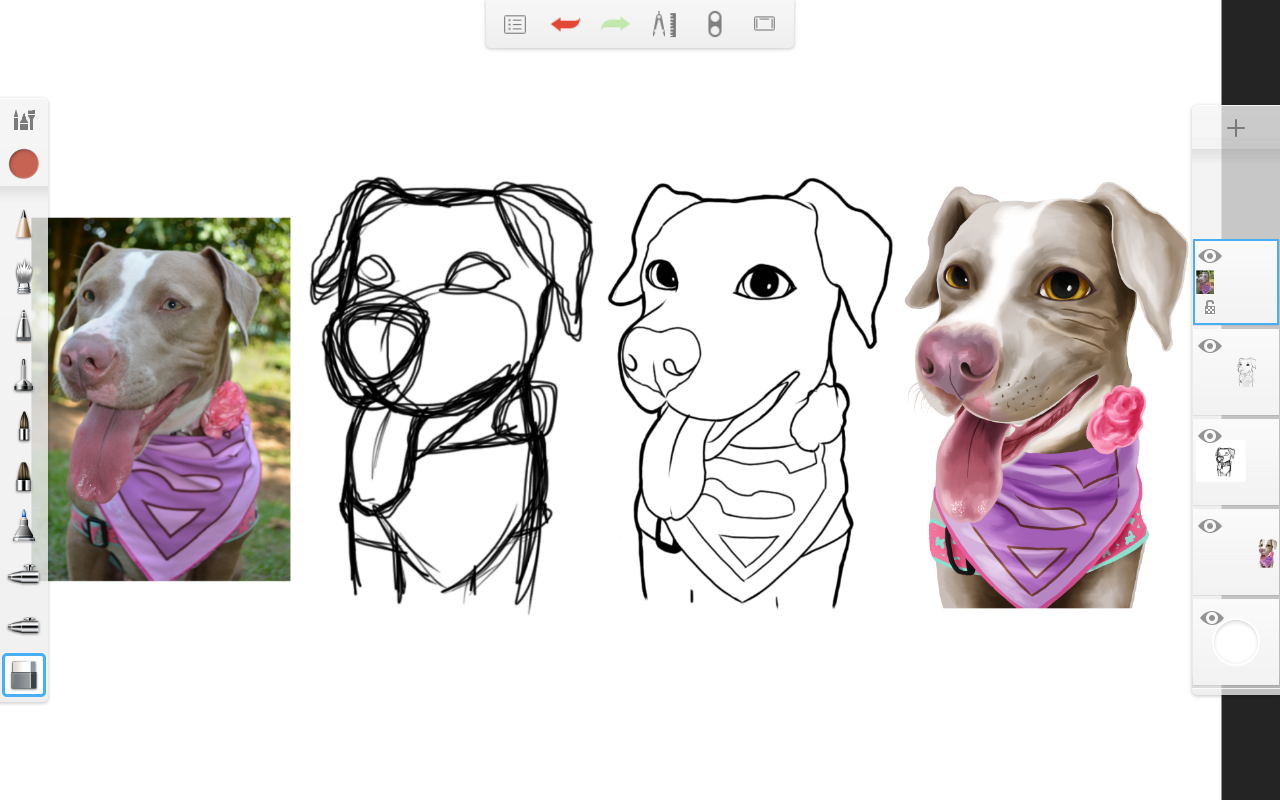
Task: Select the bristle fan brush
Action: pyautogui.click(x=23, y=275)
